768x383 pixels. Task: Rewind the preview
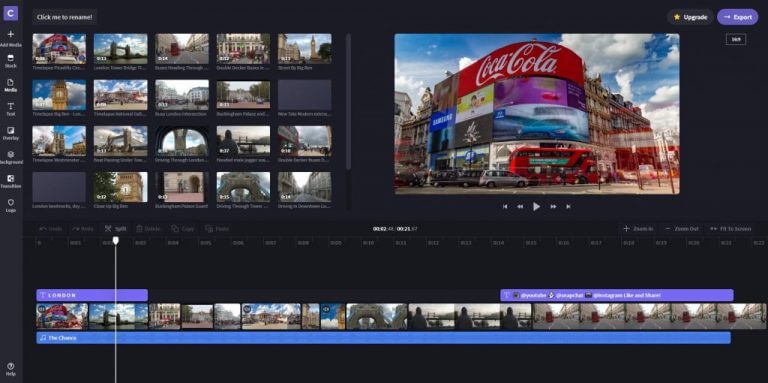tap(520, 207)
